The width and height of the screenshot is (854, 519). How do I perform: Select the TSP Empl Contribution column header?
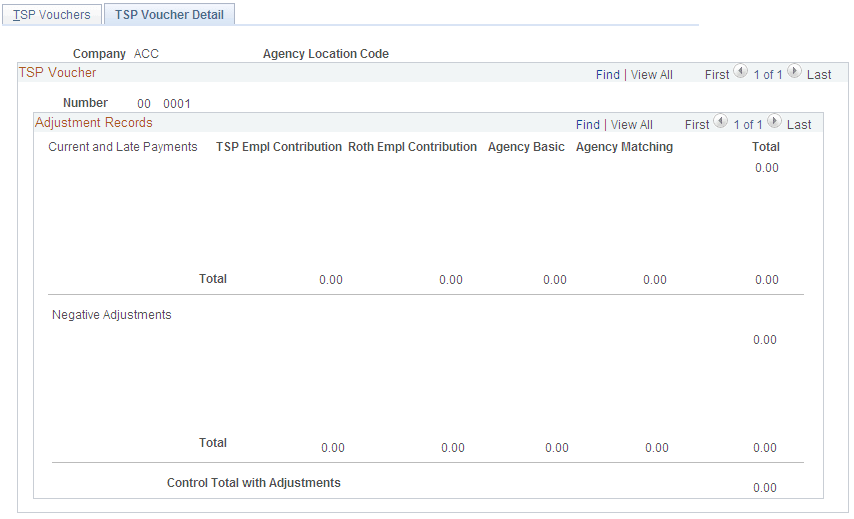tap(279, 147)
